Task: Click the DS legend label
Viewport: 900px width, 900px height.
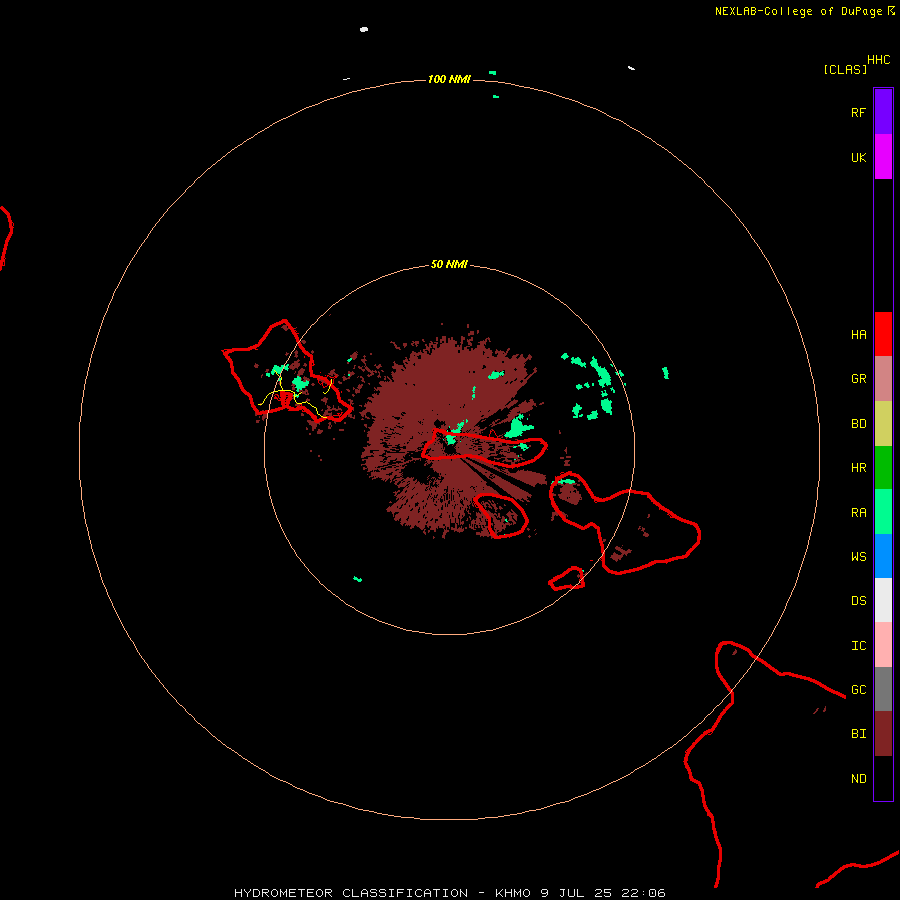Action: [859, 601]
